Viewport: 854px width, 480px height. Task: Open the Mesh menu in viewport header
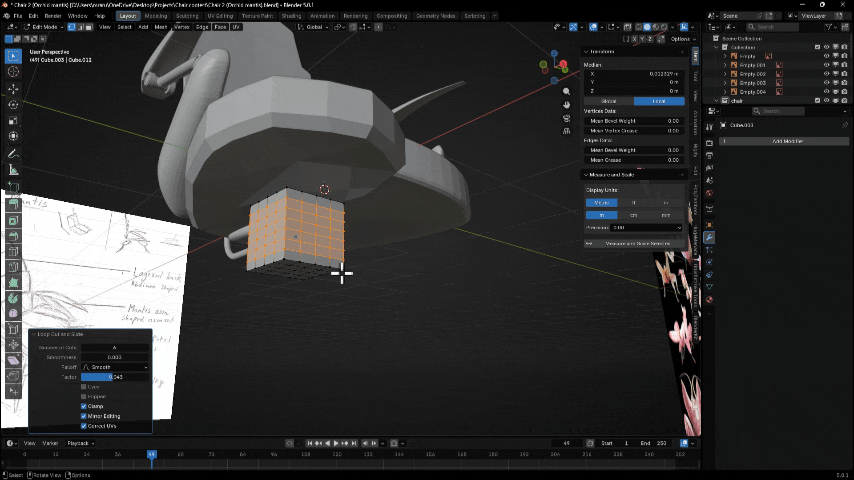tap(161, 27)
